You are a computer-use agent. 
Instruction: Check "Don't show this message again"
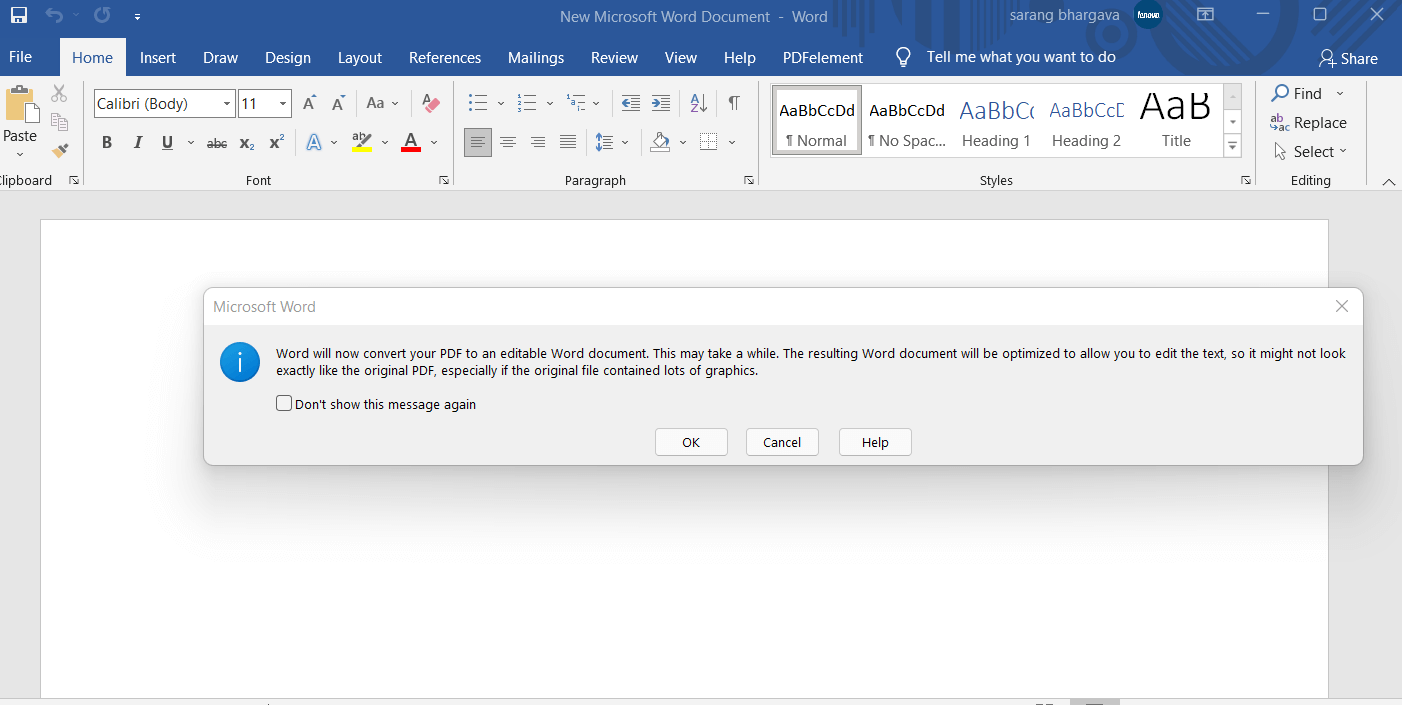pyautogui.click(x=284, y=404)
